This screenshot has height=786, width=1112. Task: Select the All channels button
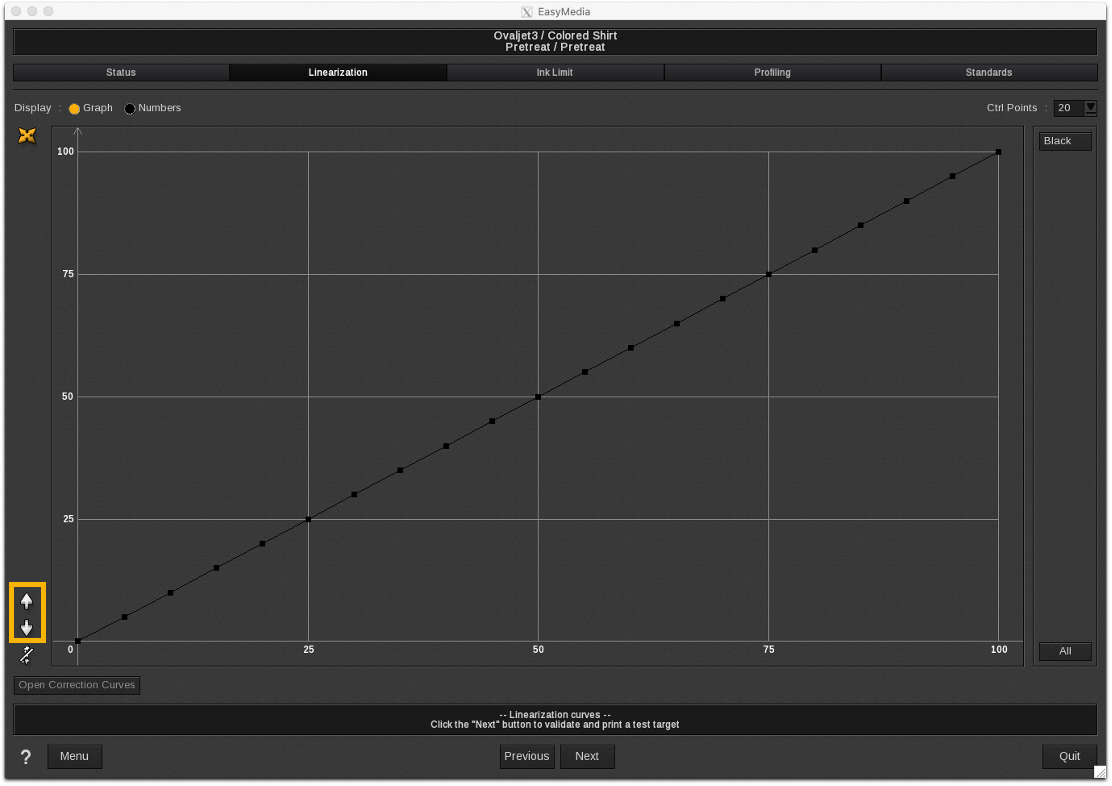(x=1064, y=651)
